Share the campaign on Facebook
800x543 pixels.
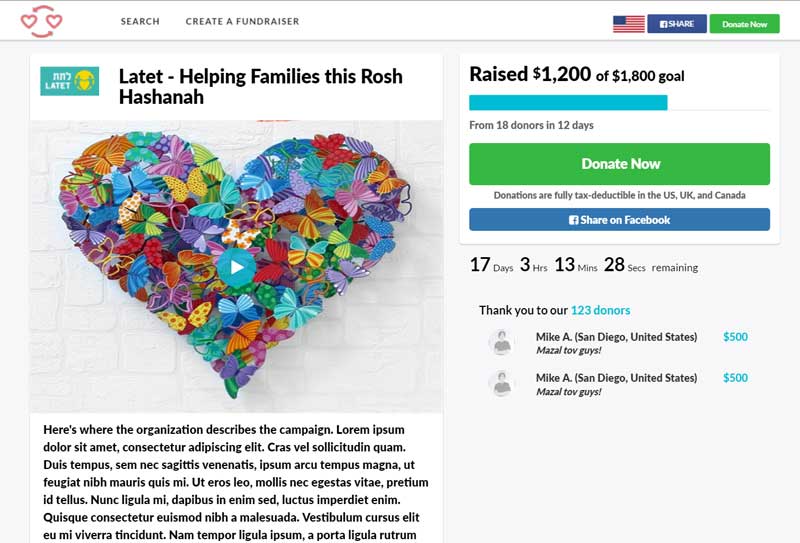tap(619, 220)
